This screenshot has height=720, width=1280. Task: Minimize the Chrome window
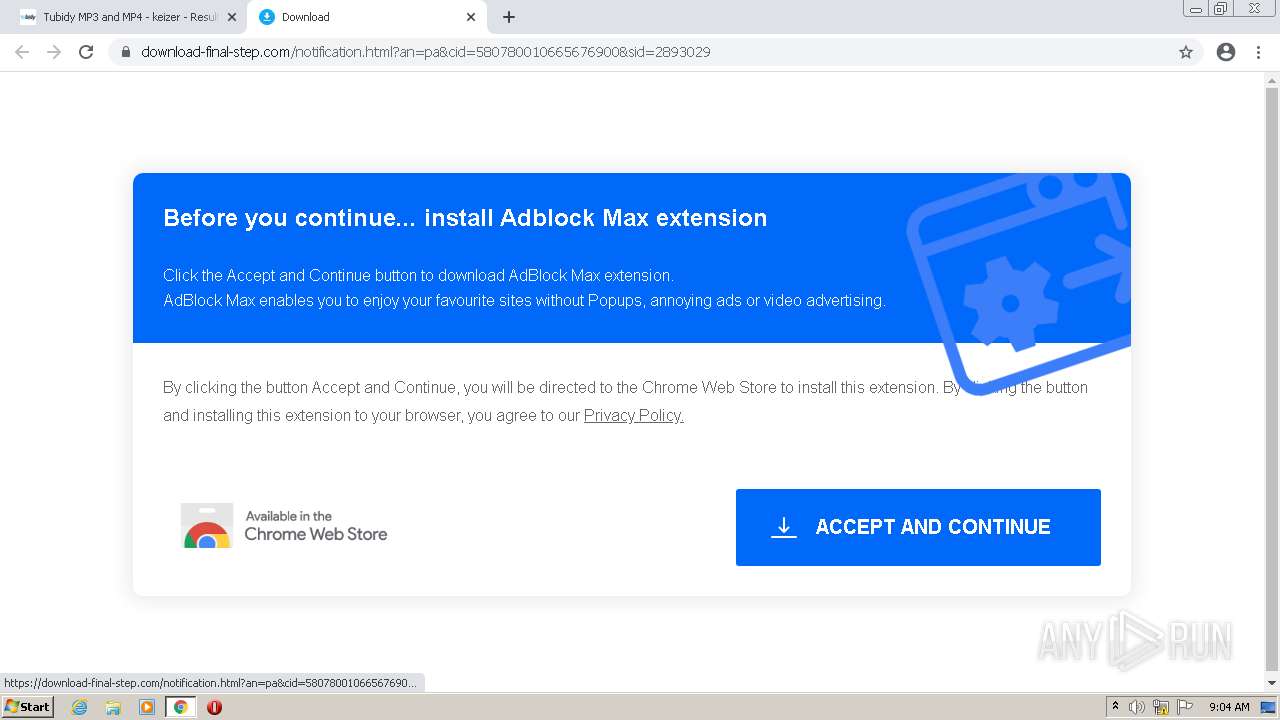tap(1196, 9)
